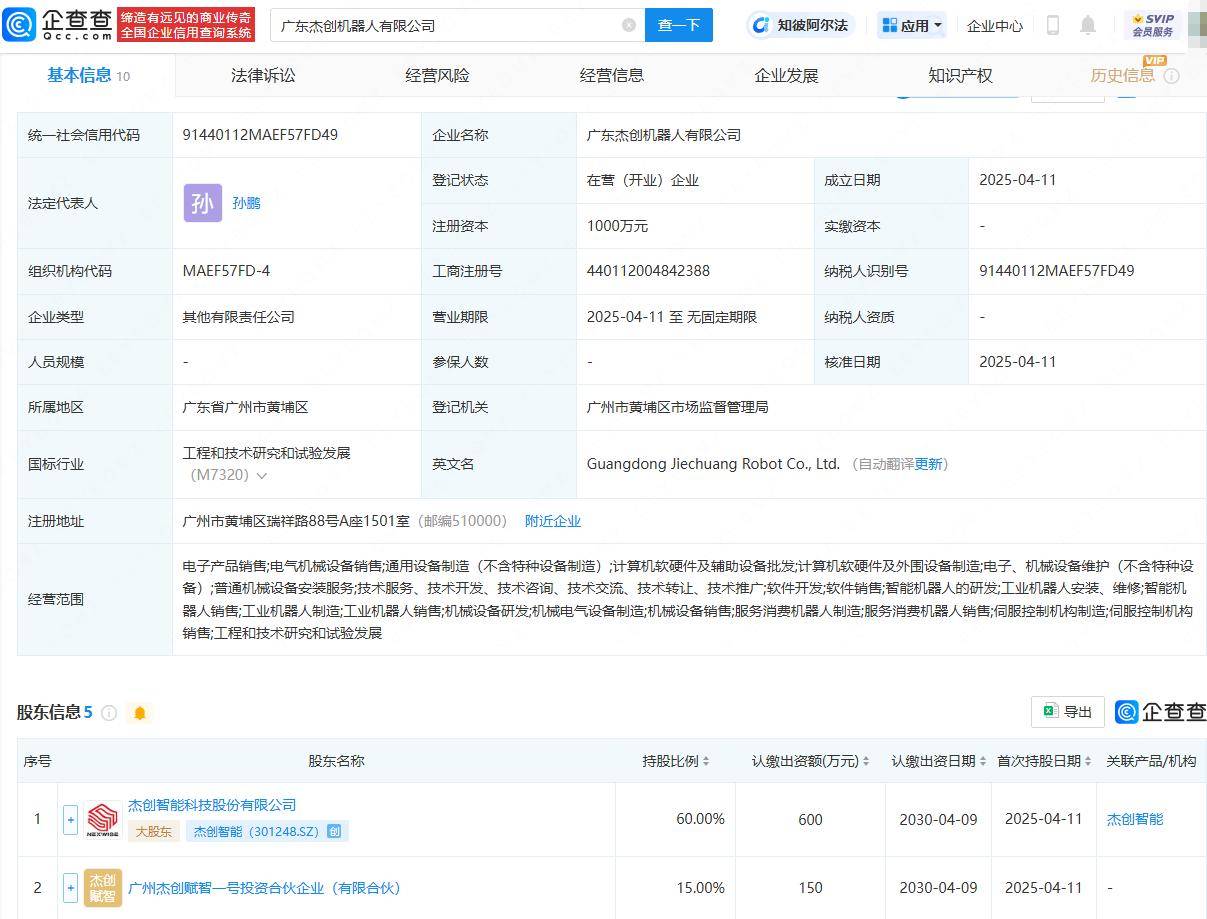
Task: Open legal representative 孙鹏 link
Action: tap(246, 203)
